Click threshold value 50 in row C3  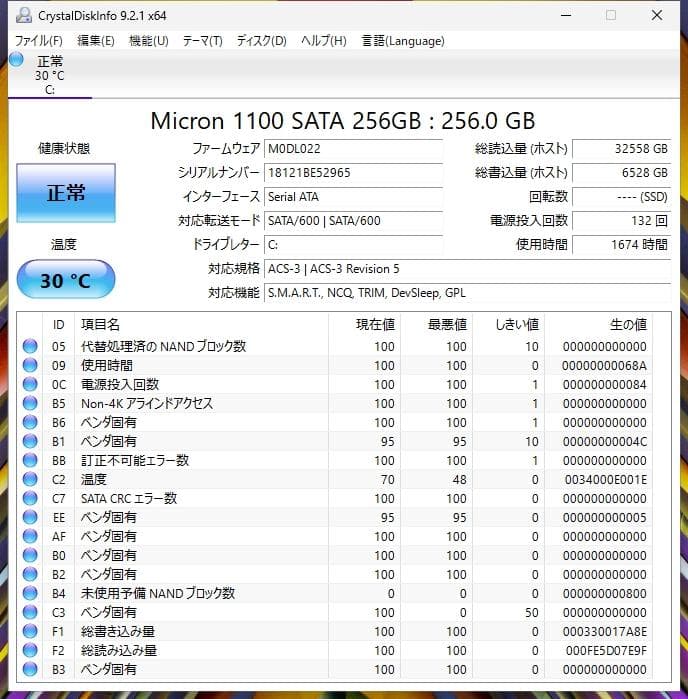click(x=531, y=613)
